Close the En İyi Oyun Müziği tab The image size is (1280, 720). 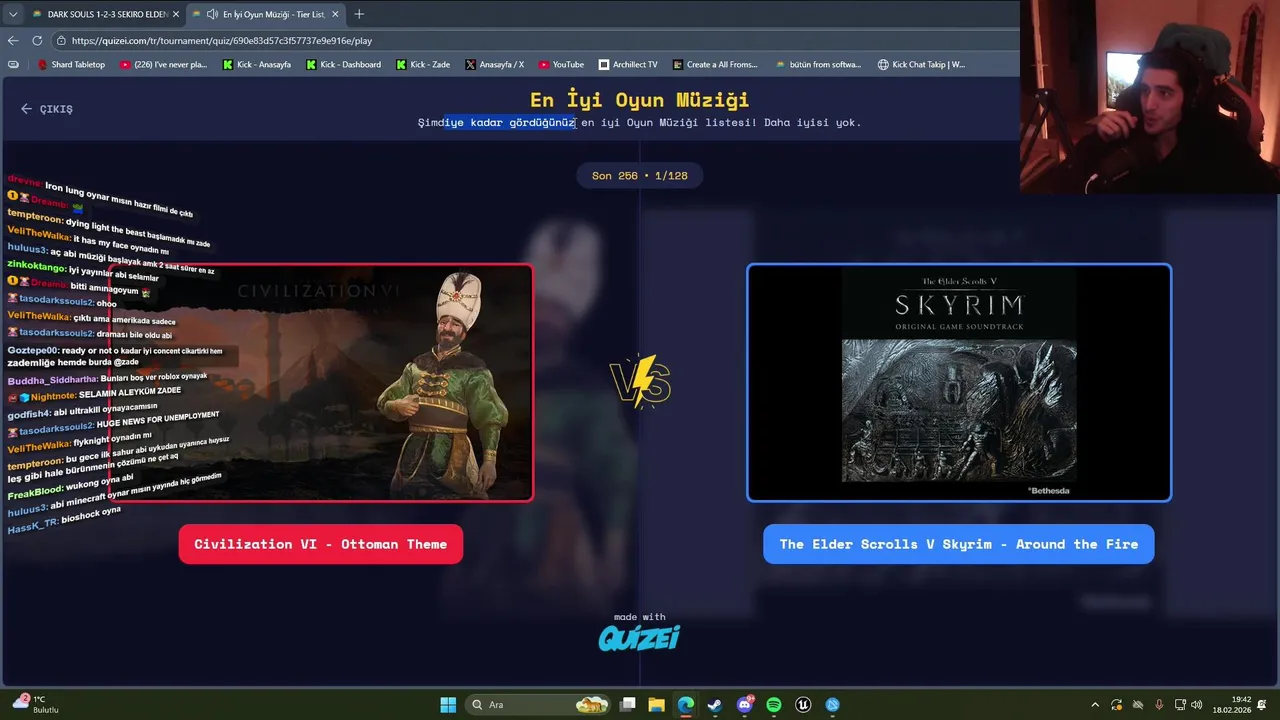(x=335, y=14)
